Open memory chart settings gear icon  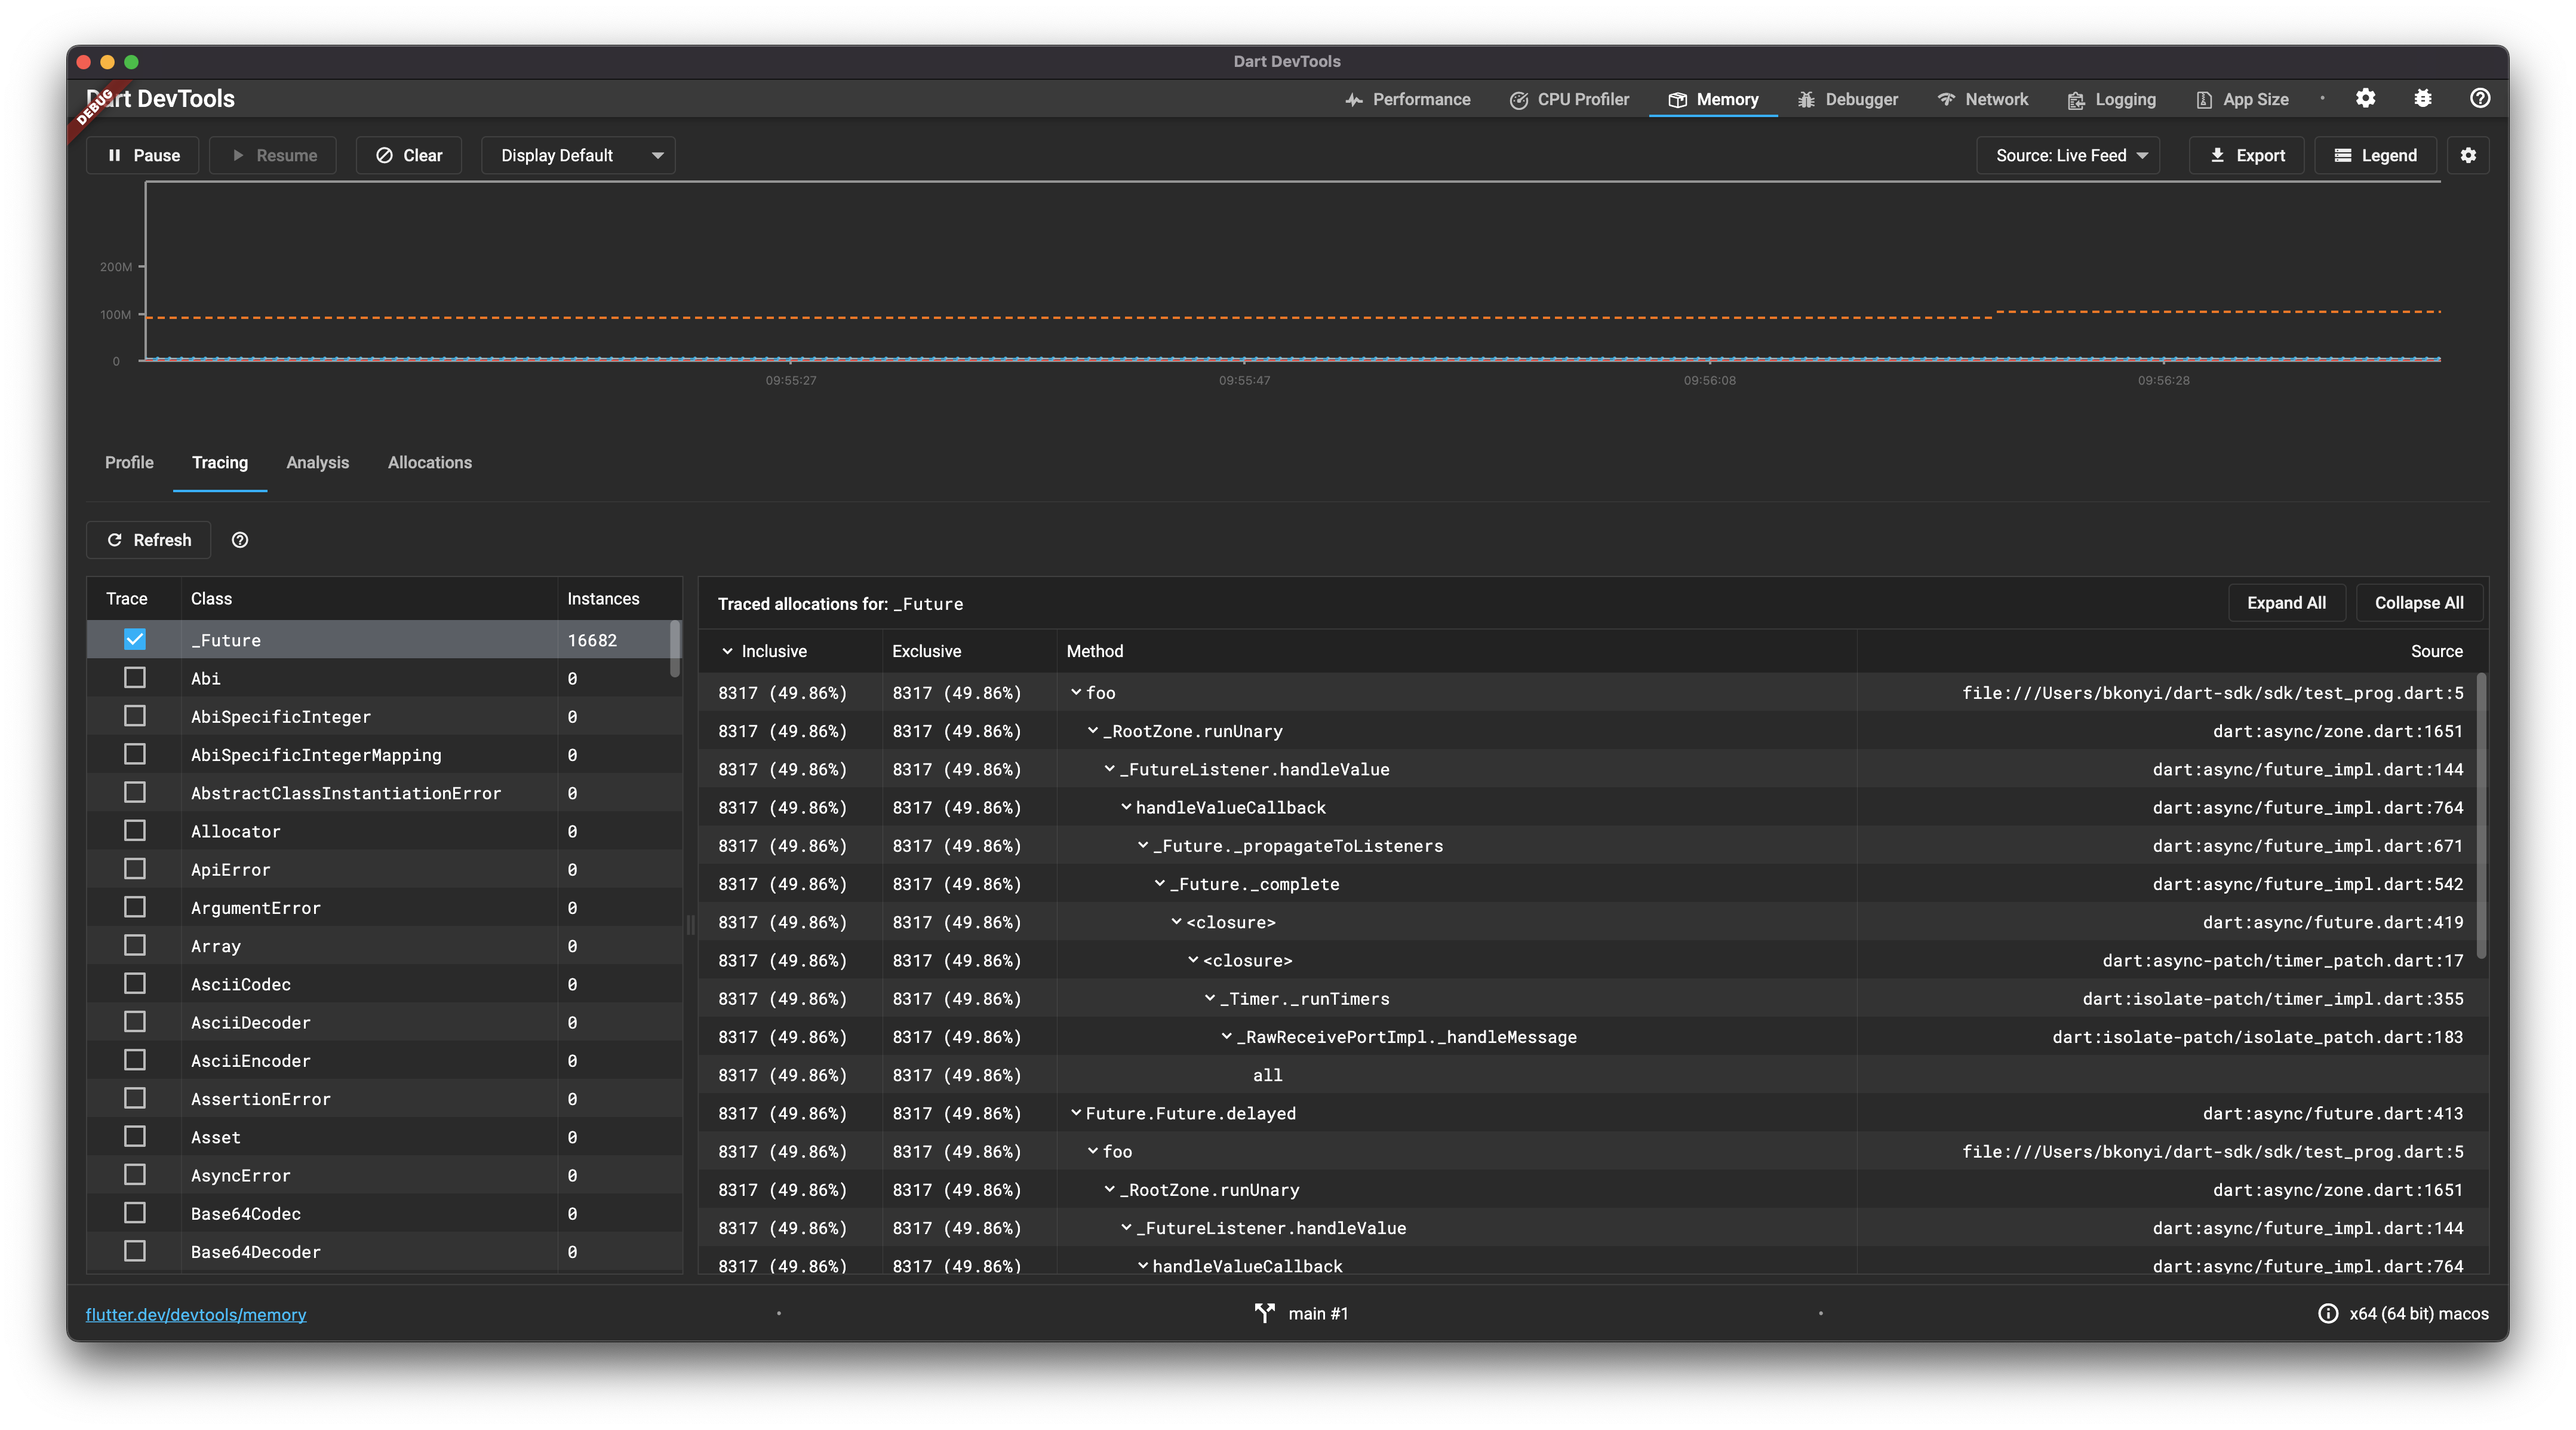[2468, 155]
